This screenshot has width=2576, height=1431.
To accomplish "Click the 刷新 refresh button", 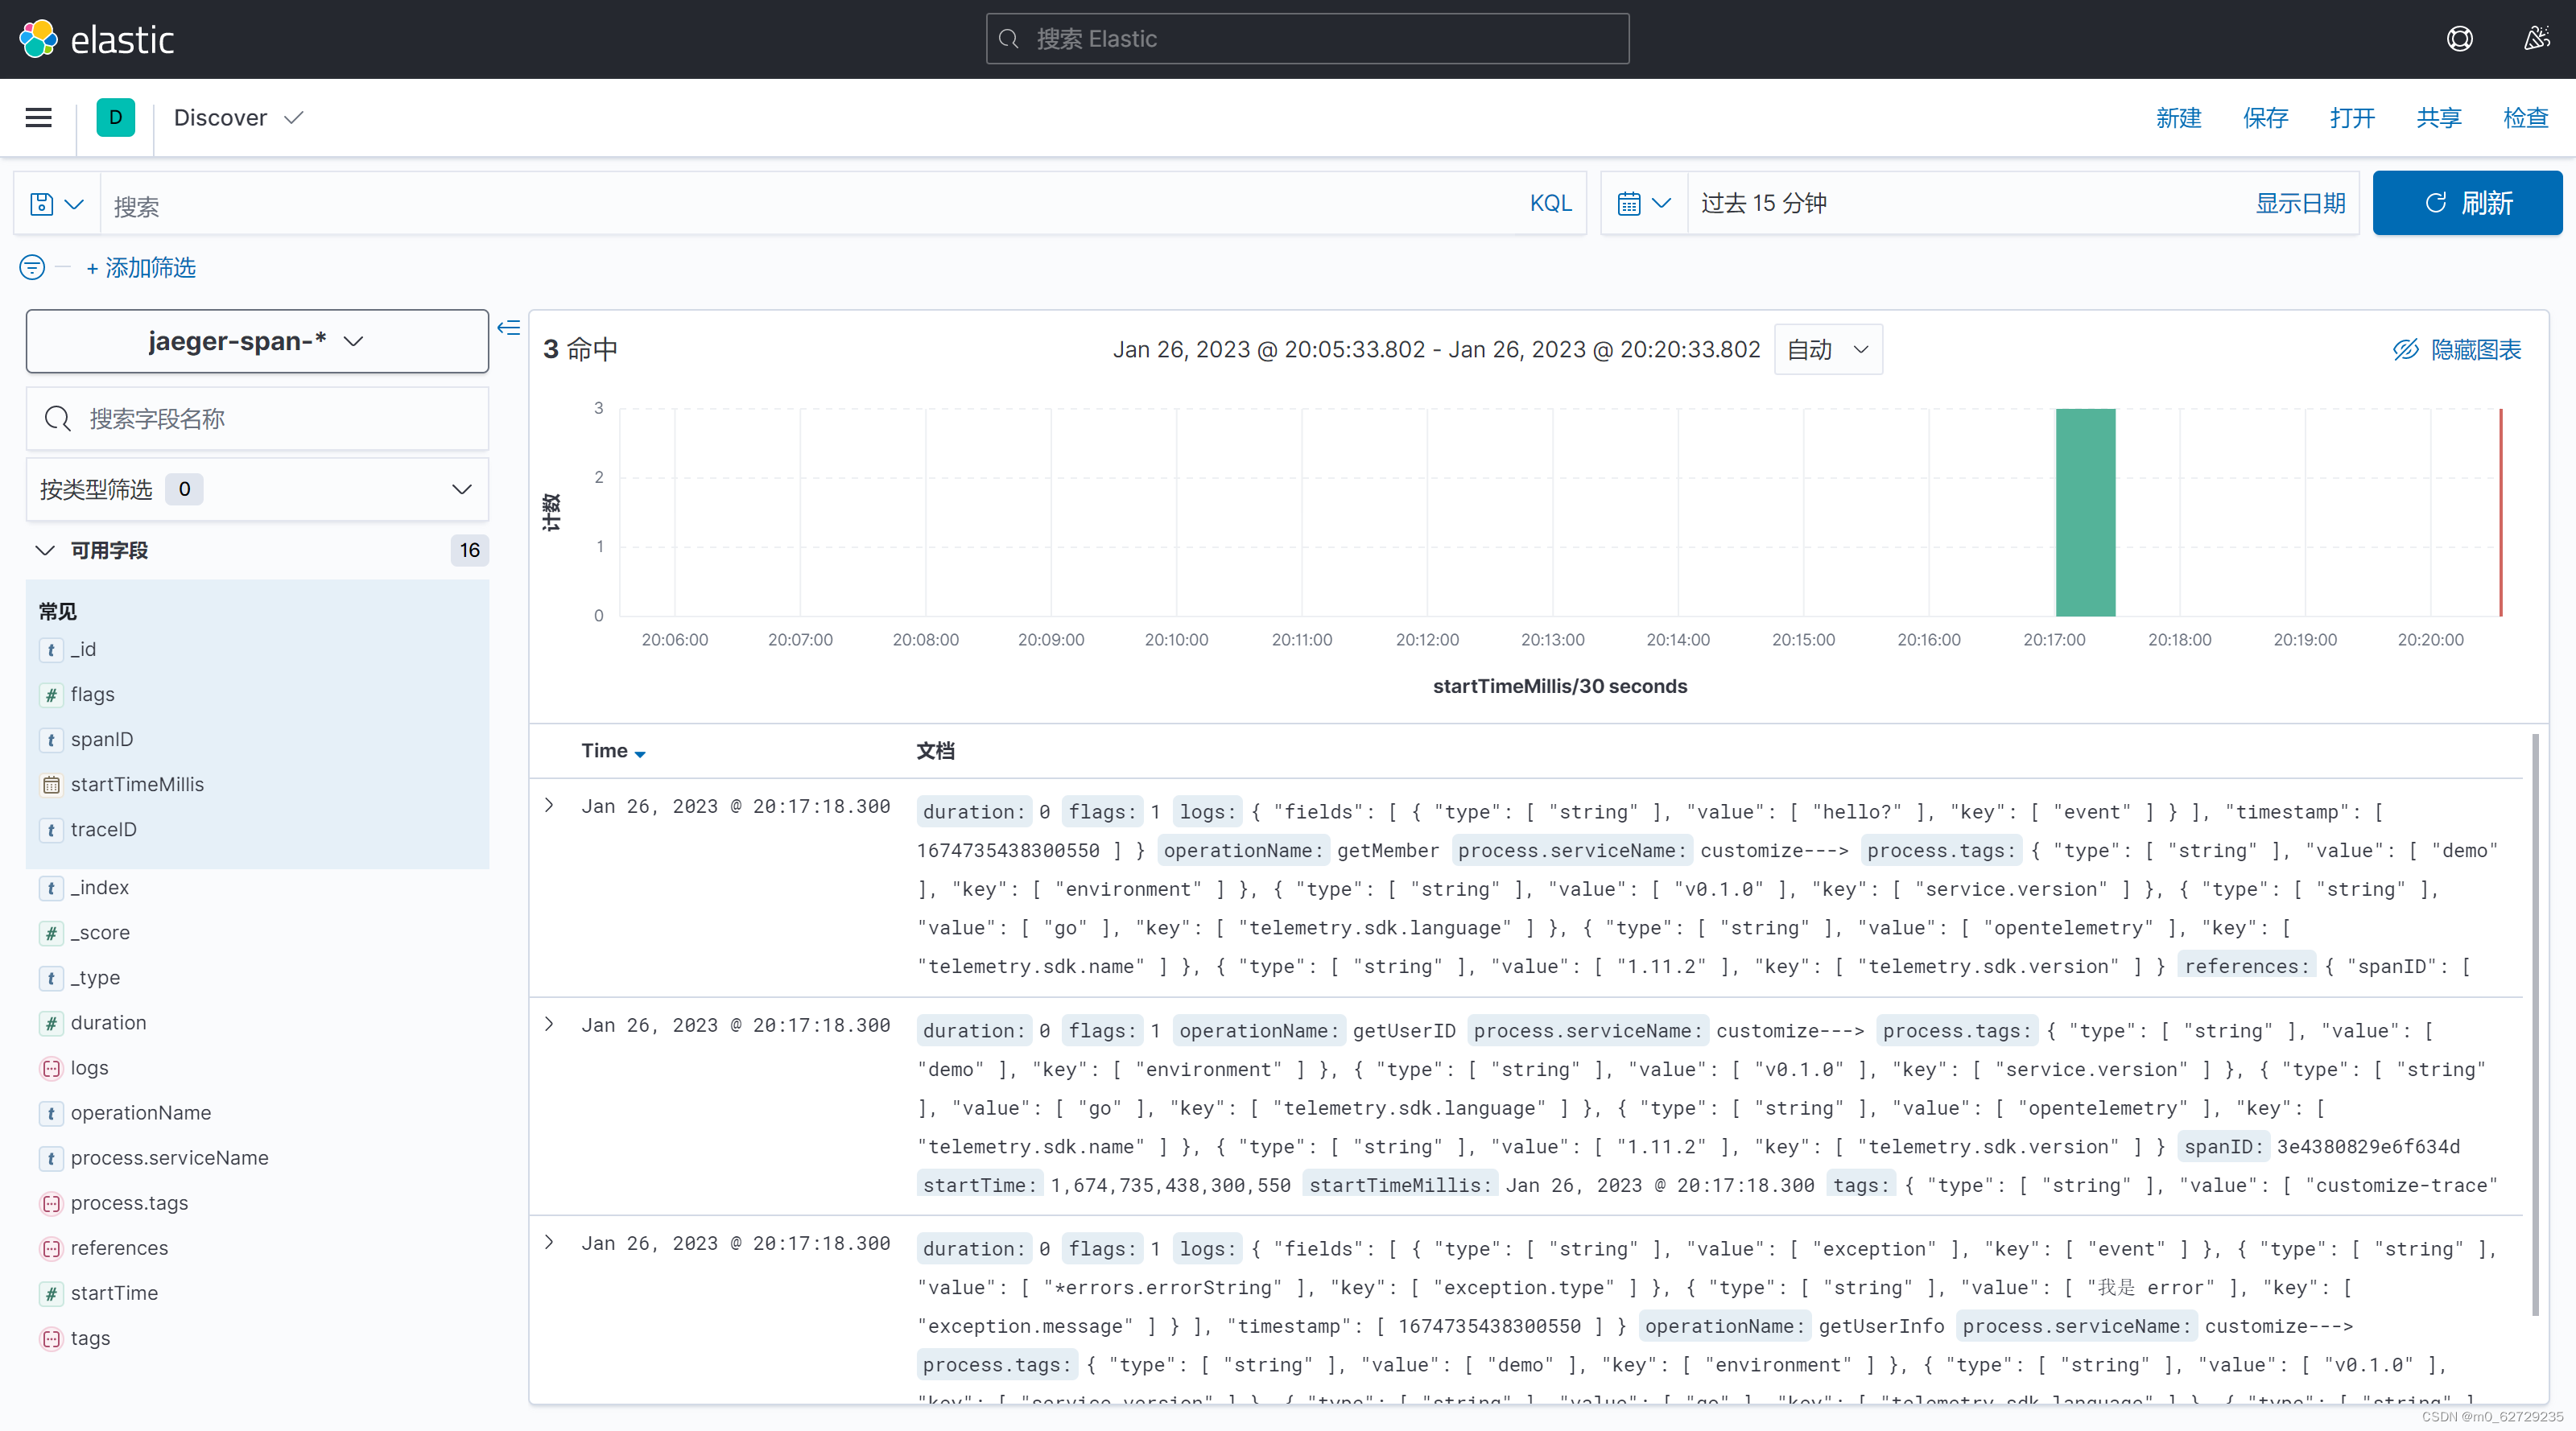I will [x=2467, y=203].
